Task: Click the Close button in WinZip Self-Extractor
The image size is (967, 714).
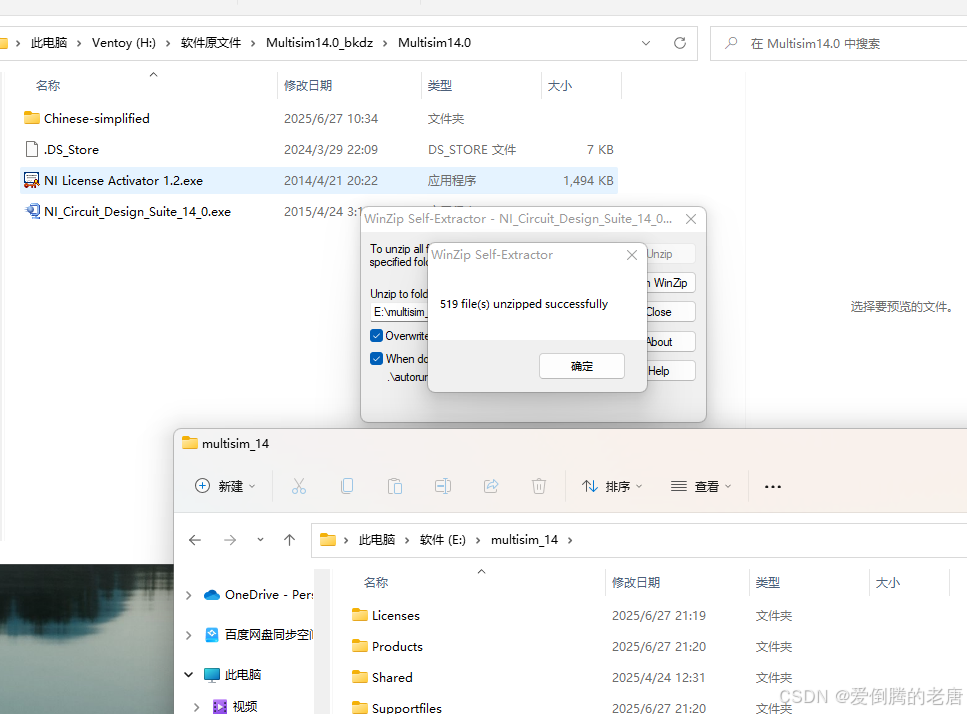Action: pos(670,312)
